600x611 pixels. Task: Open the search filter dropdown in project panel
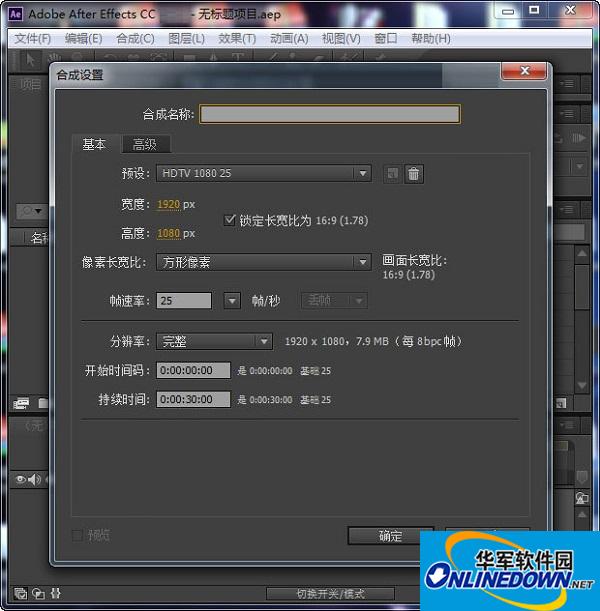(32, 211)
